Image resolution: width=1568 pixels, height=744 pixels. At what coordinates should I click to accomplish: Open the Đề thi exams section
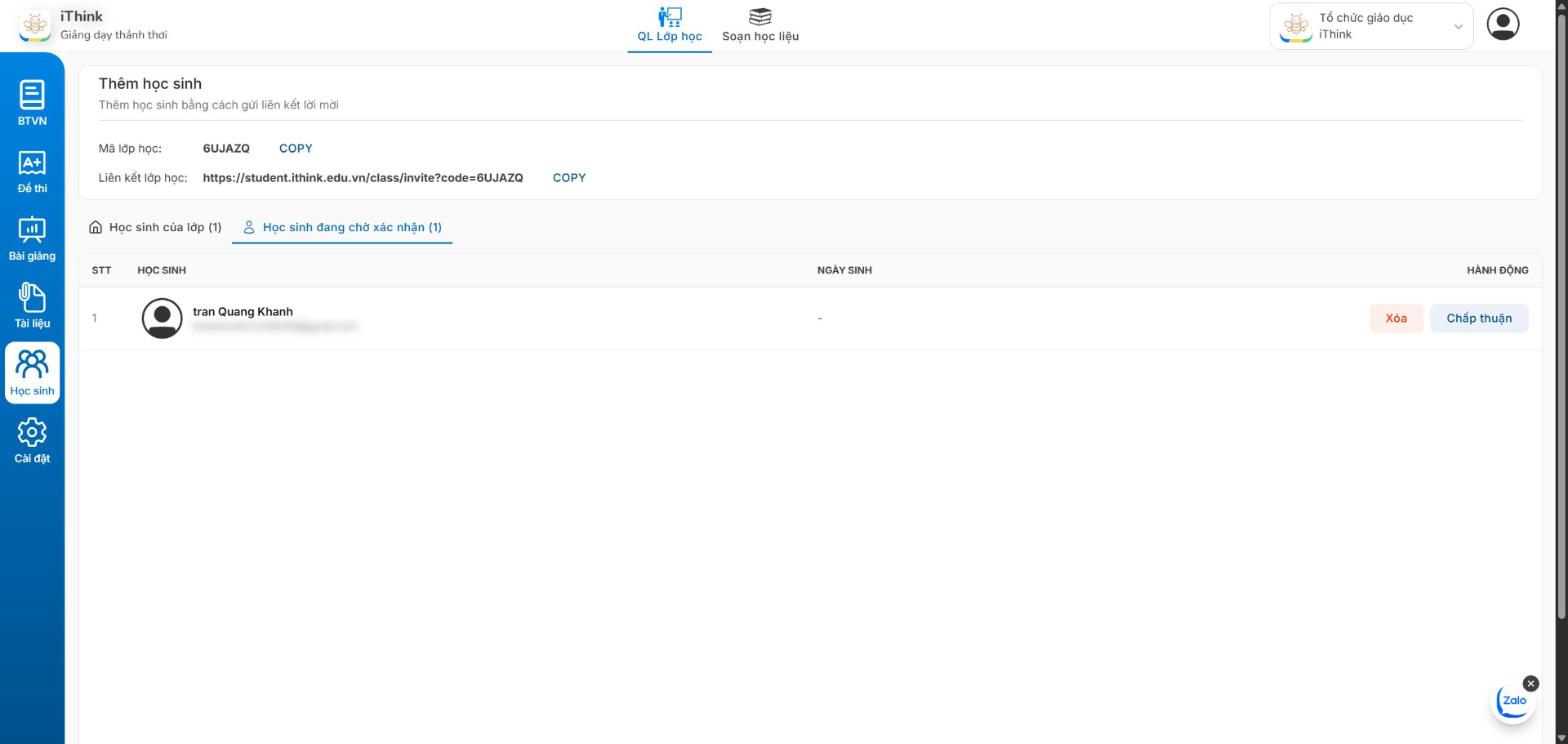pyautogui.click(x=32, y=171)
